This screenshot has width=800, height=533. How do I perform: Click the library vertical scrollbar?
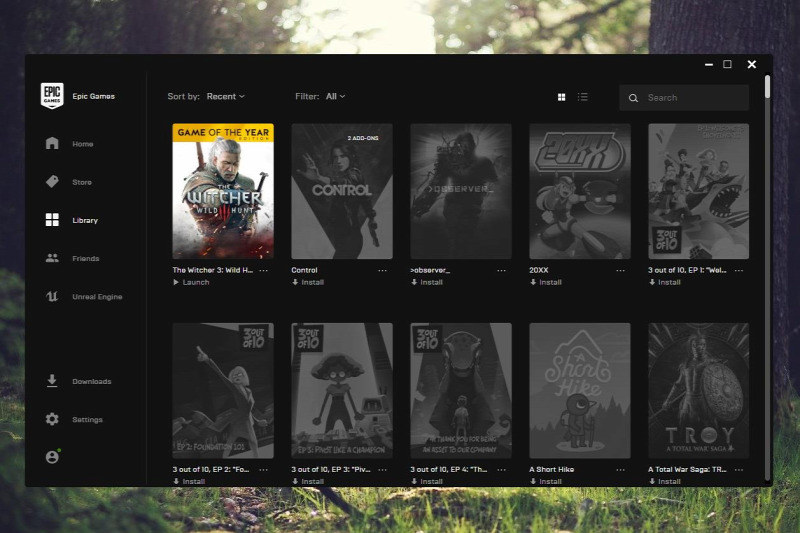[x=767, y=87]
